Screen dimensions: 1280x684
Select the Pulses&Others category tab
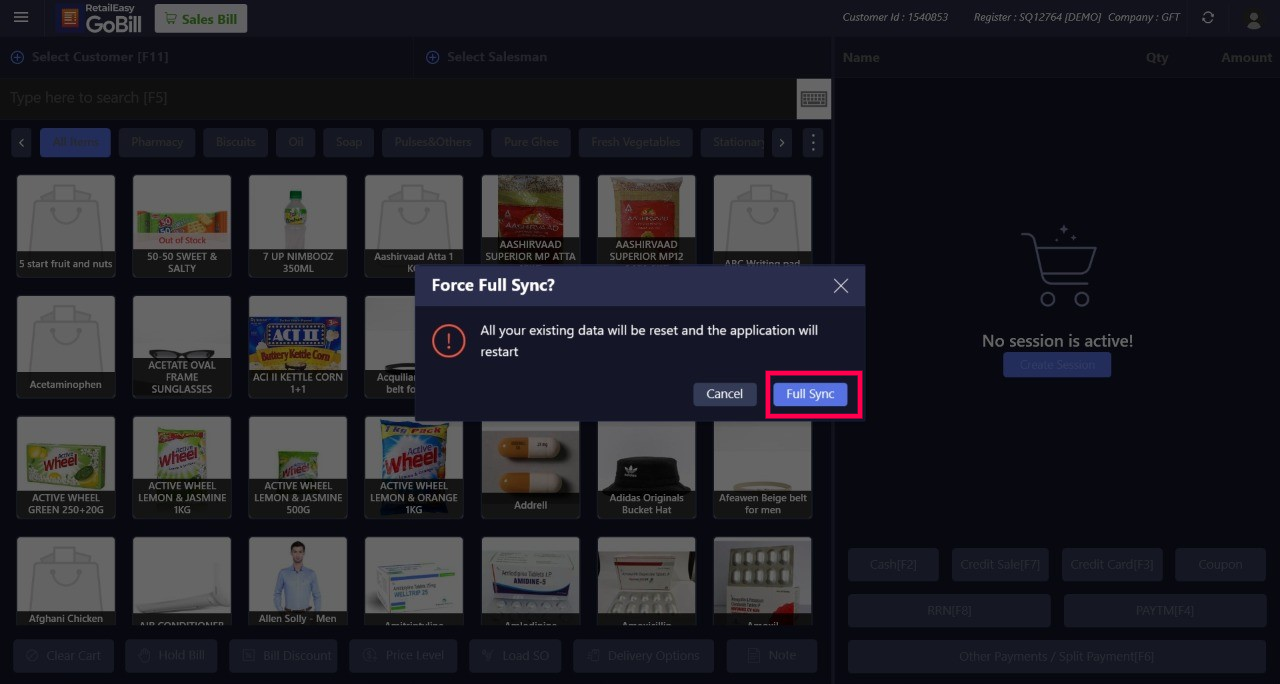[x=433, y=142]
